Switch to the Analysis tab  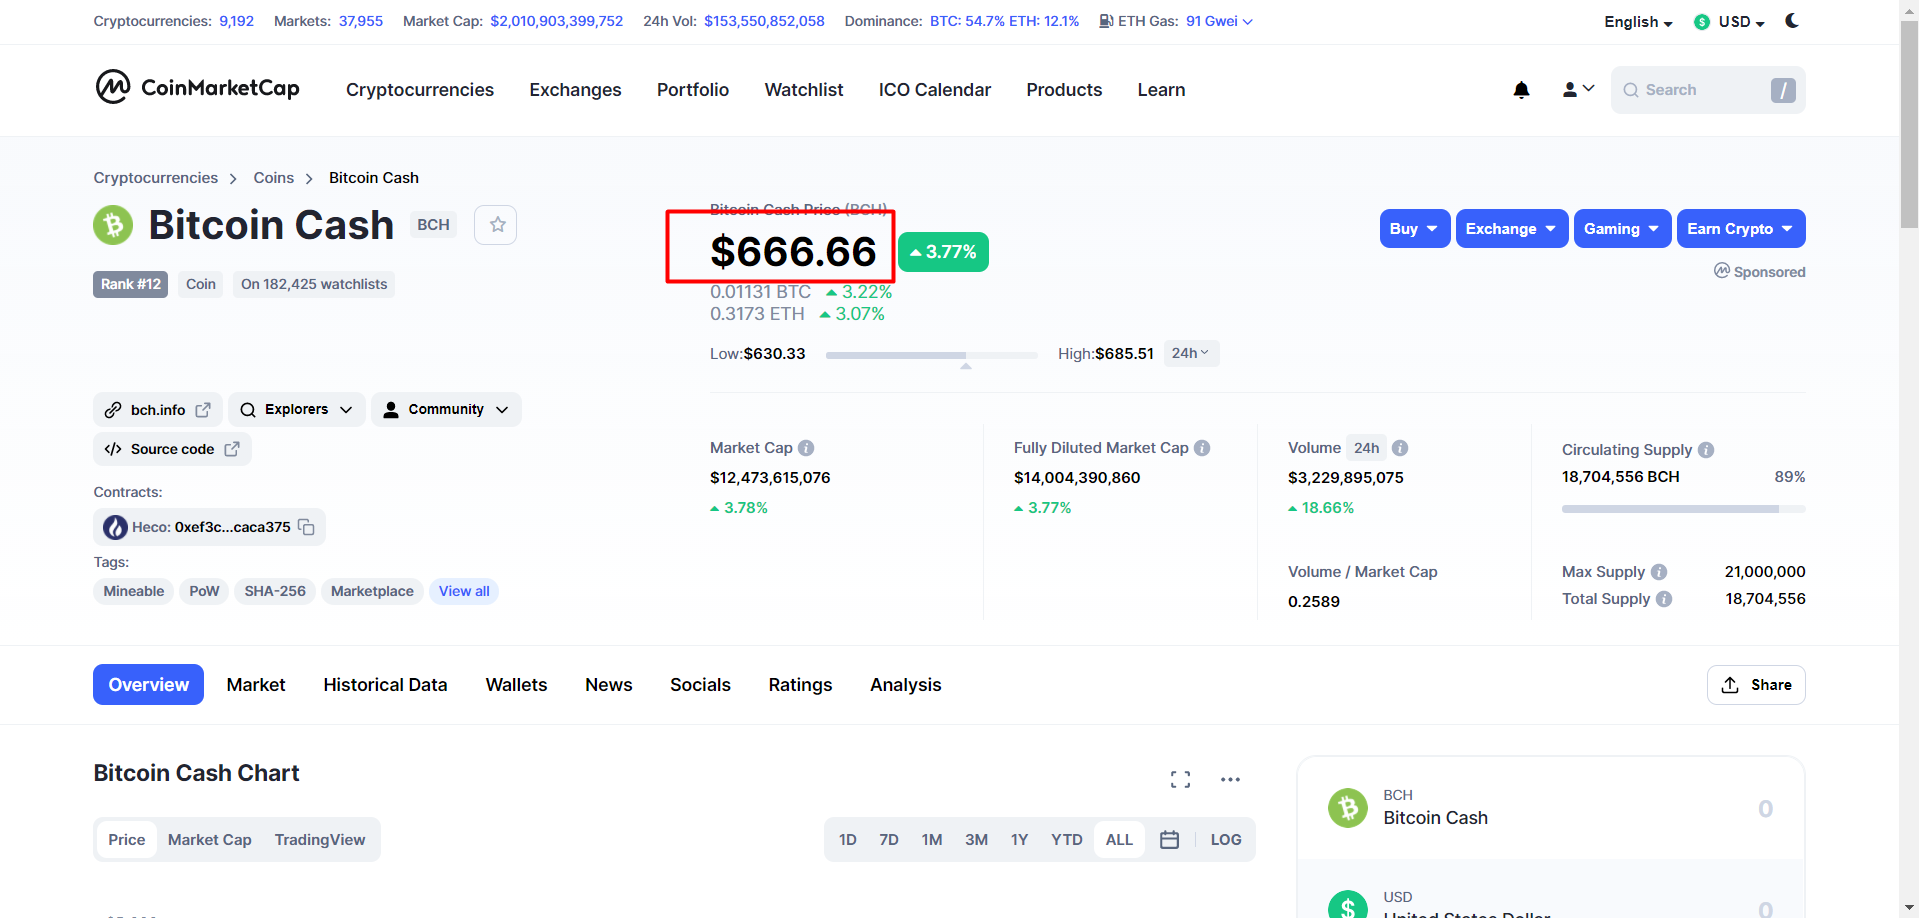tap(906, 685)
